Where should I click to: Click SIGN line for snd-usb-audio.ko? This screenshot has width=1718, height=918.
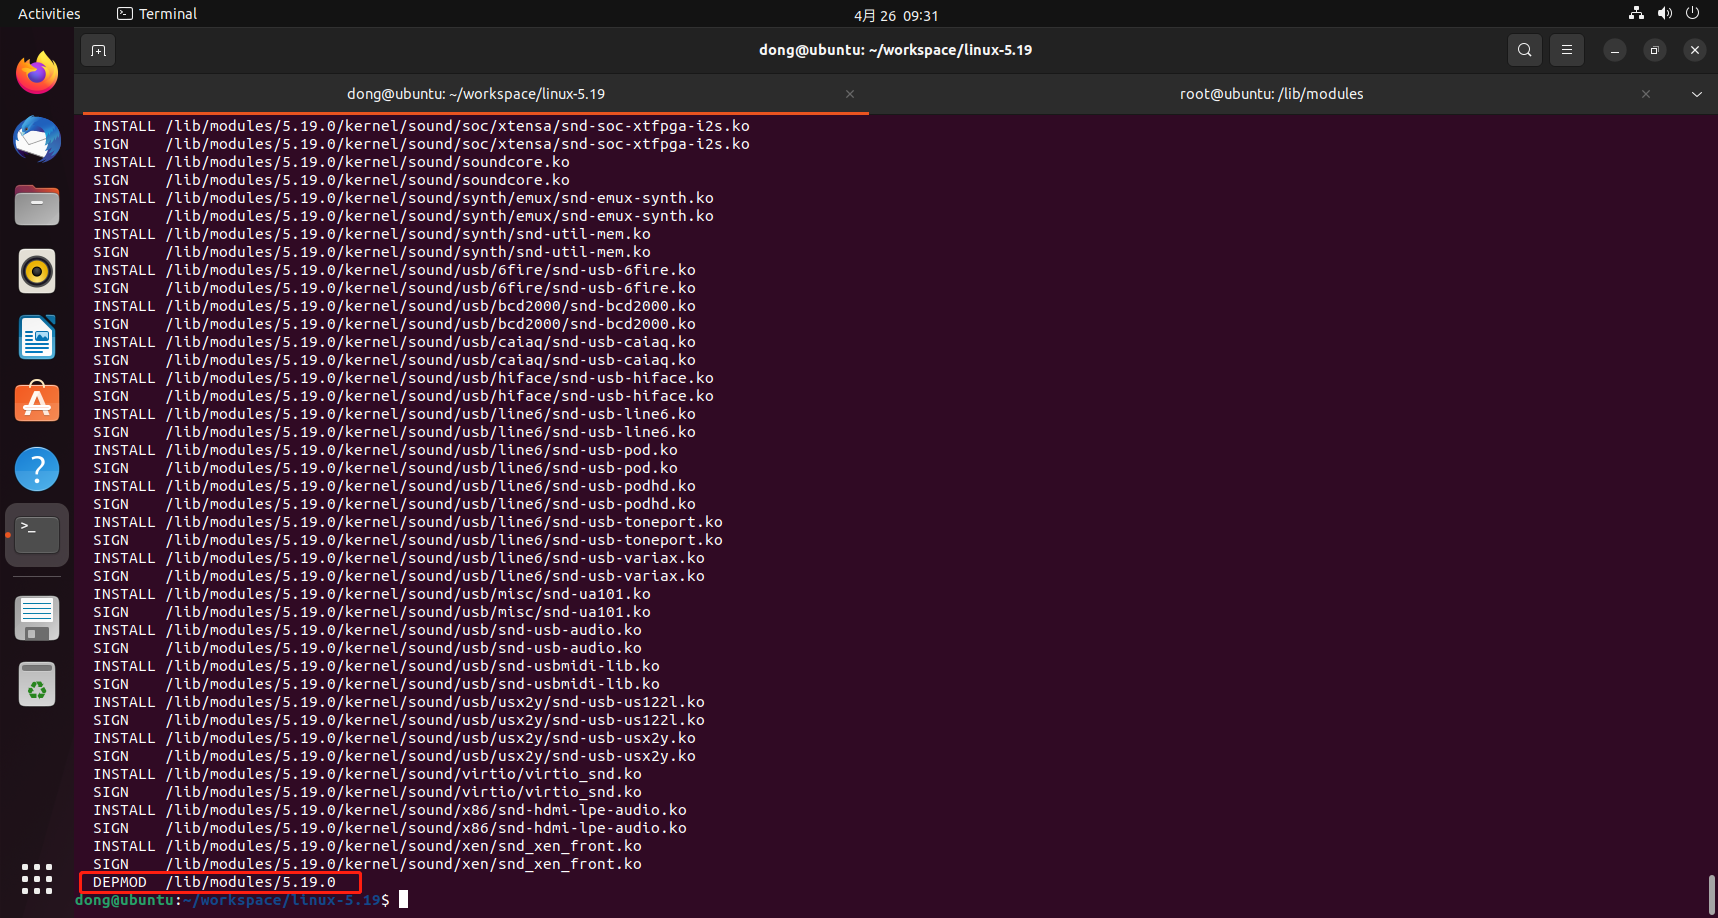click(x=367, y=648)
